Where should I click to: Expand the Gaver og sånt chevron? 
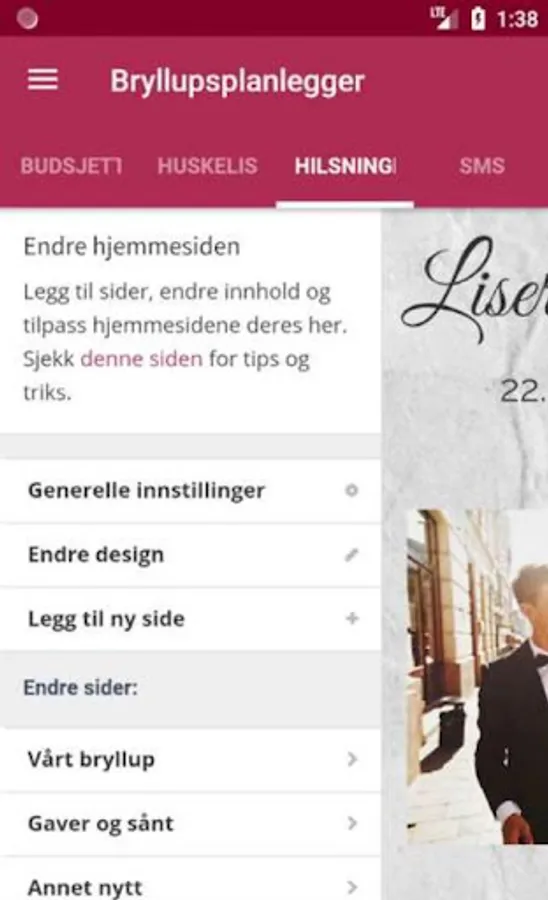[x=352, y=823]
